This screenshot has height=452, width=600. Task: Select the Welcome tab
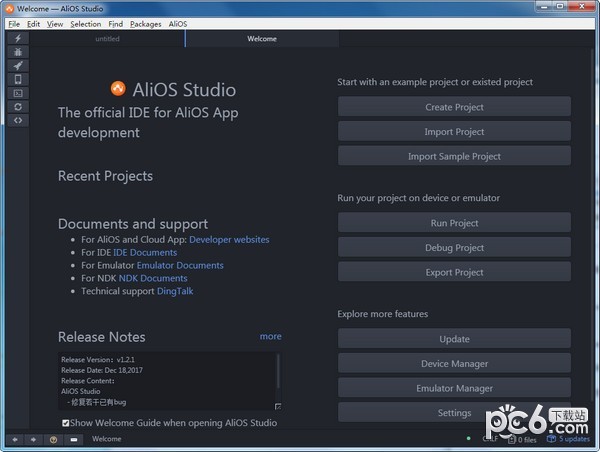point(262,39)
